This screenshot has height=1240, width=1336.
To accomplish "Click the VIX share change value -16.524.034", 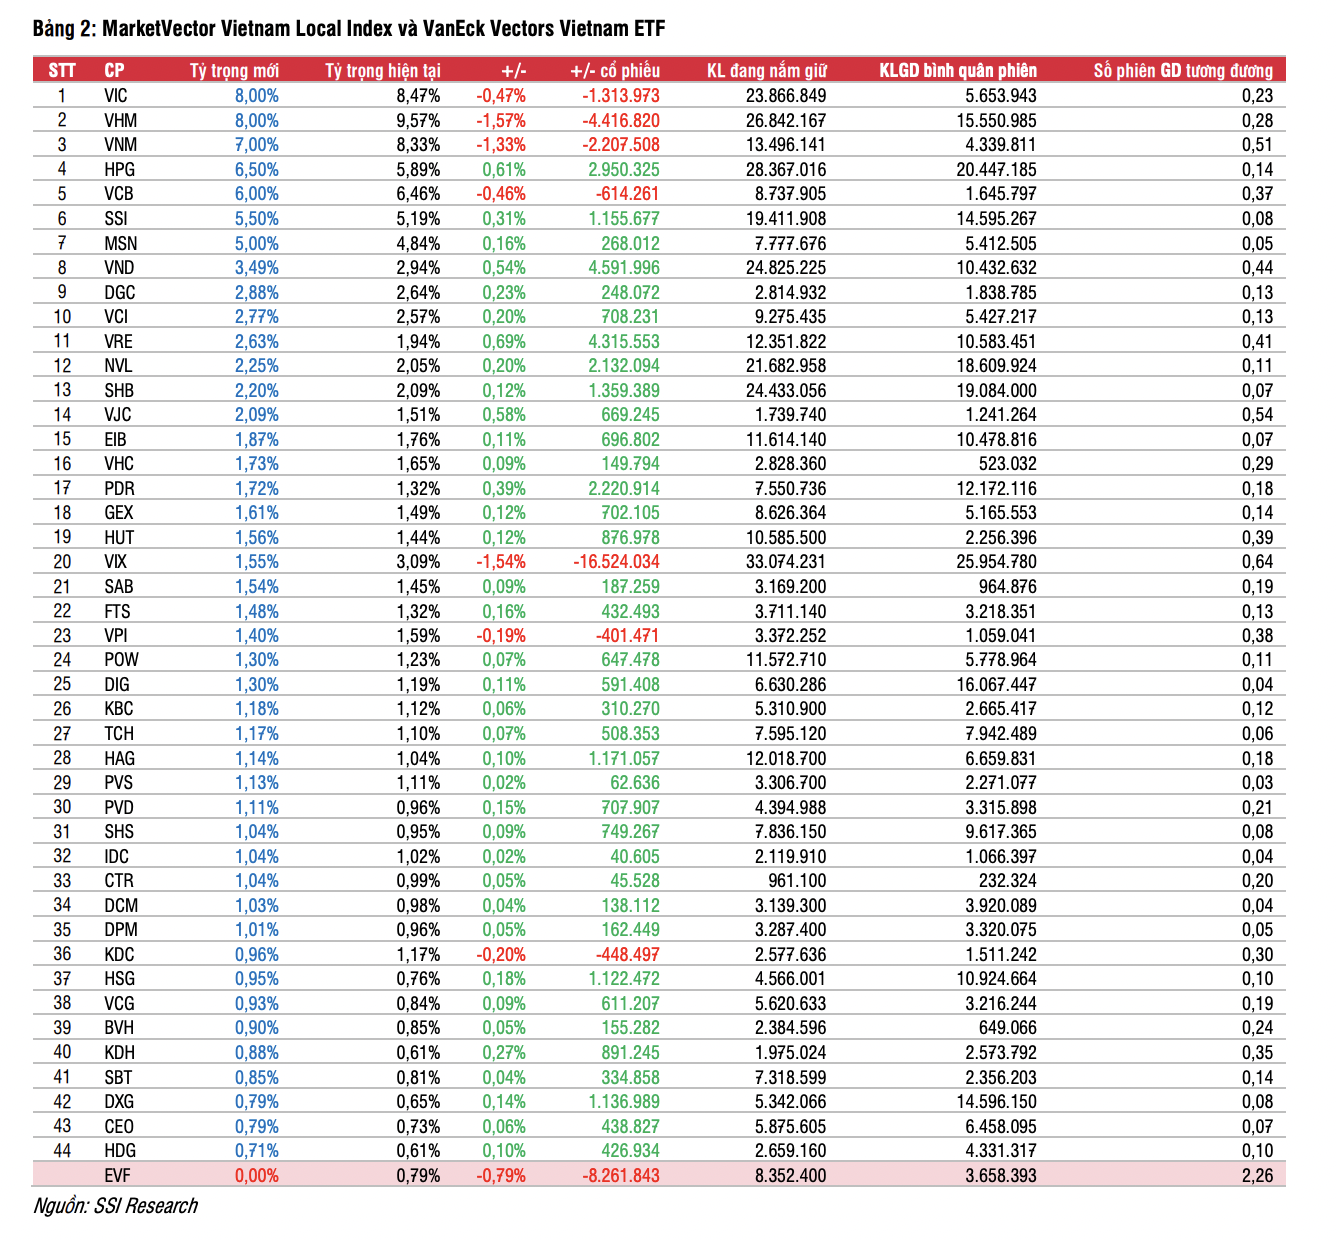I will (x=616, y=562).
